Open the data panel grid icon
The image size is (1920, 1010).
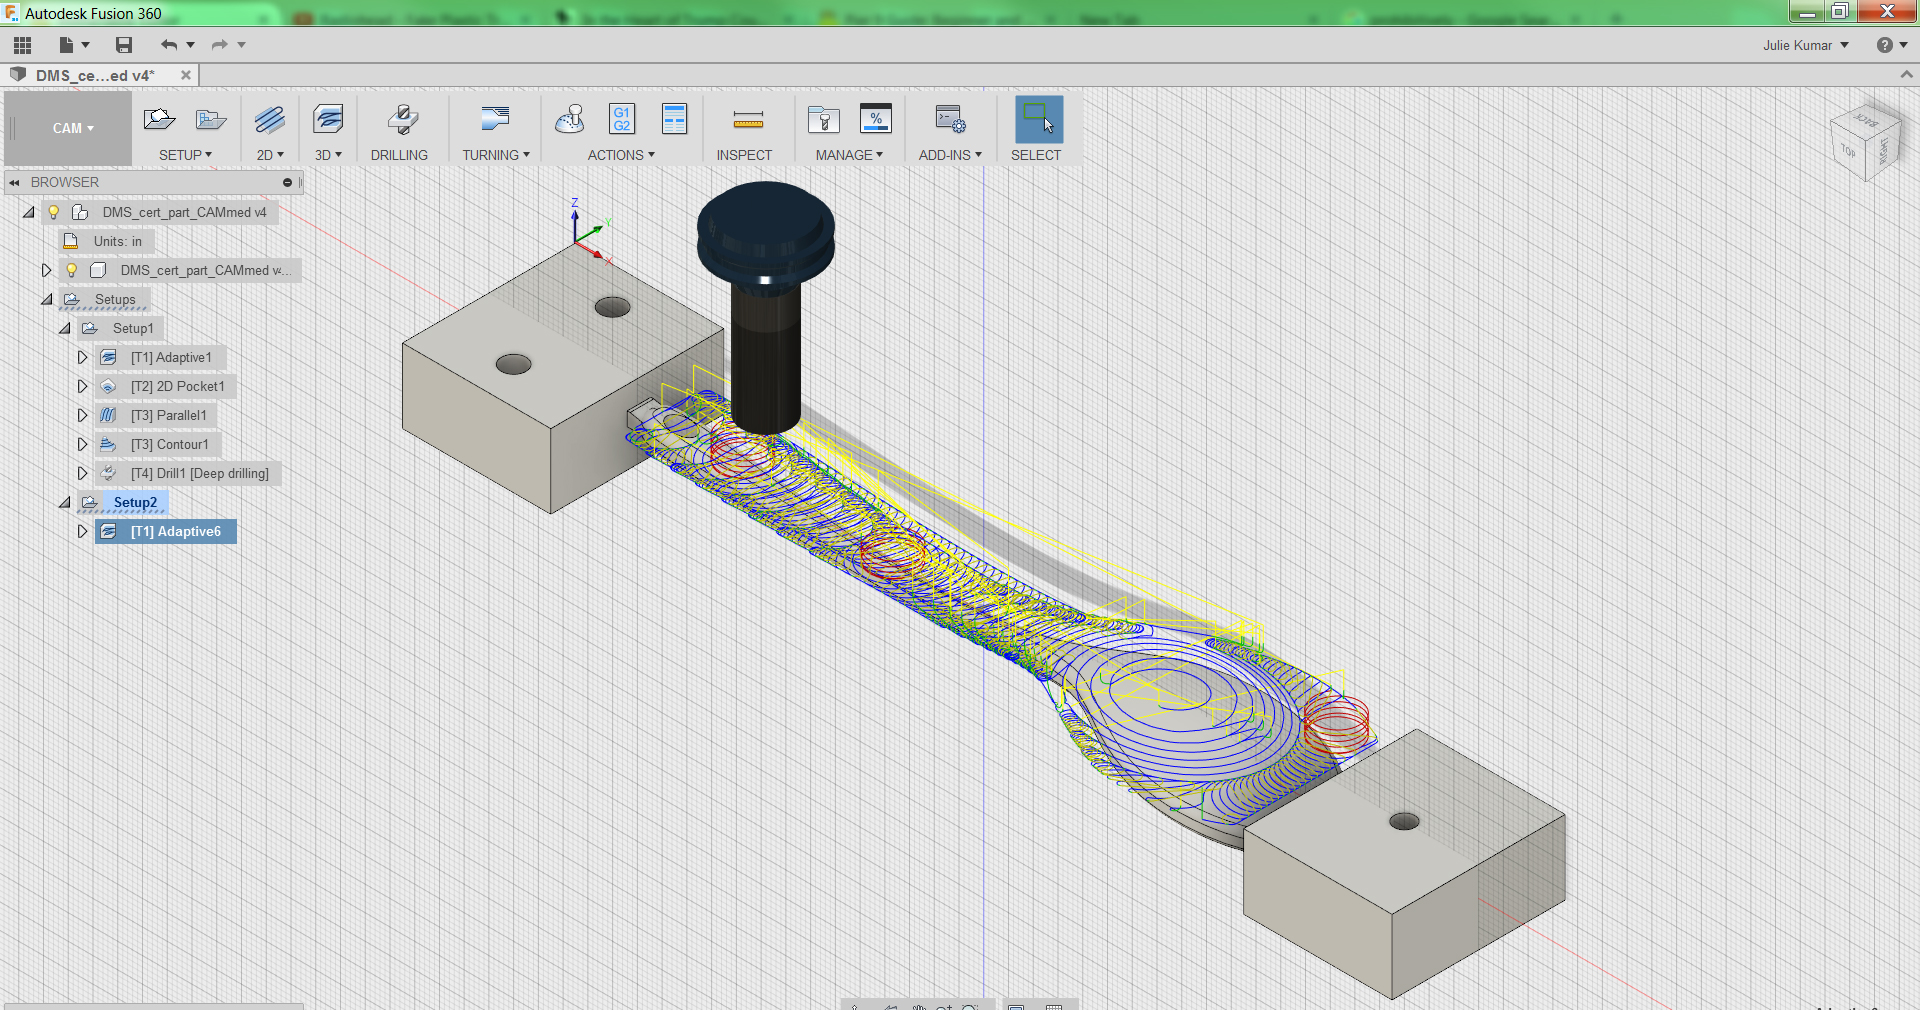[x=22, y=45]
